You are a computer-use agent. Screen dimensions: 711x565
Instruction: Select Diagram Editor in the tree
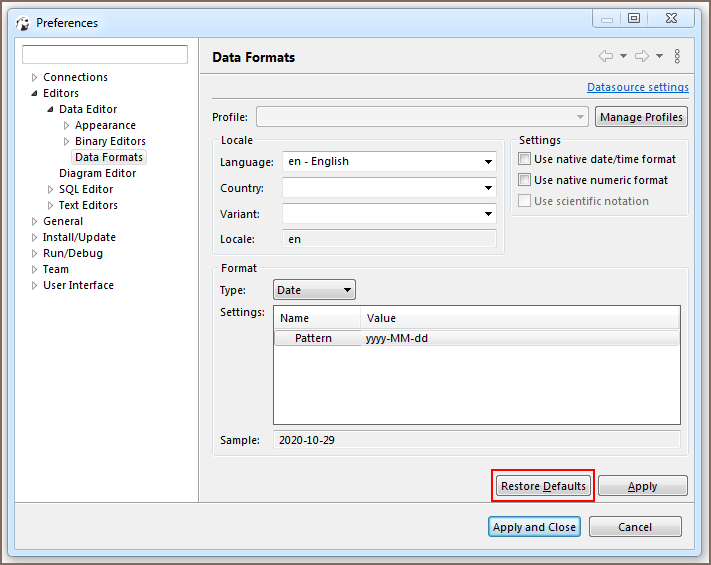[97, 173]
